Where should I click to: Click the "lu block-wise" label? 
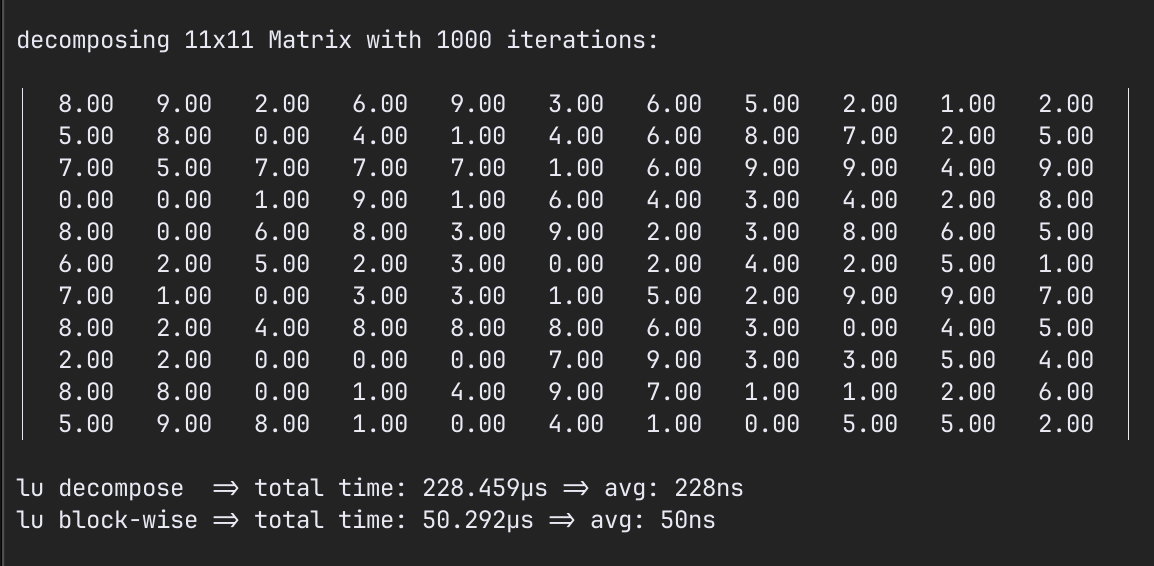pyautogui.click(x=107, y=520)
